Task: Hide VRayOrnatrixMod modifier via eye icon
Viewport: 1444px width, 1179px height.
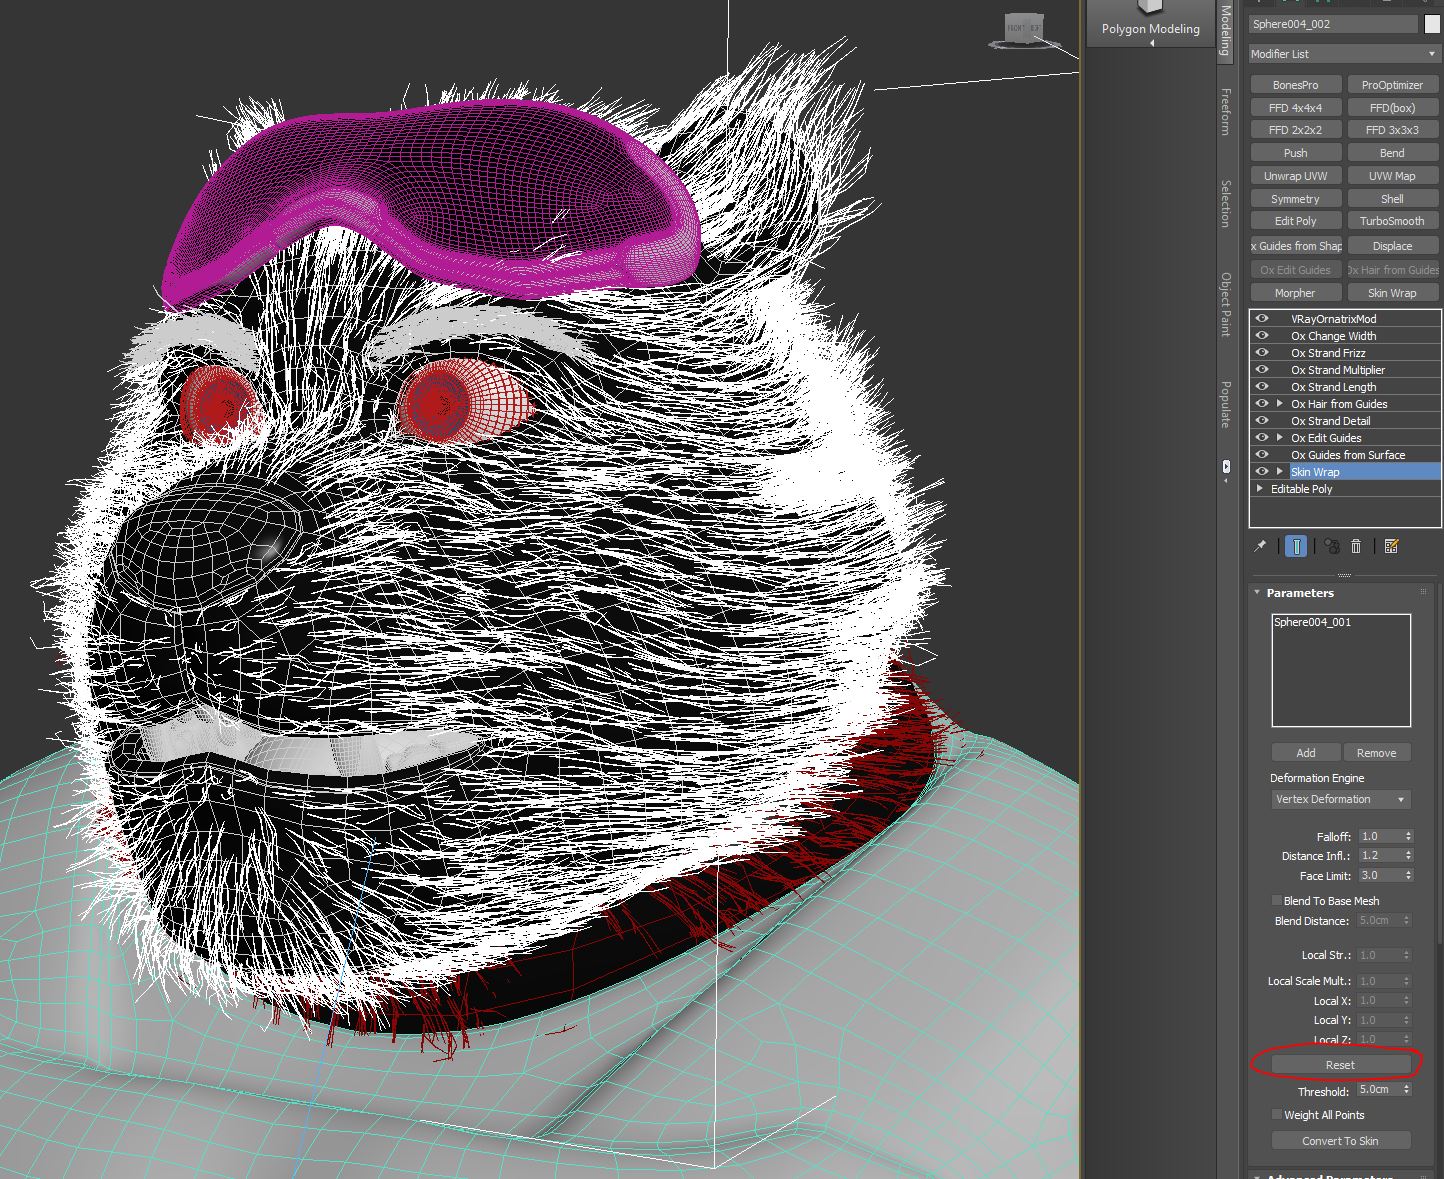Action: [x=1262, y=319]
